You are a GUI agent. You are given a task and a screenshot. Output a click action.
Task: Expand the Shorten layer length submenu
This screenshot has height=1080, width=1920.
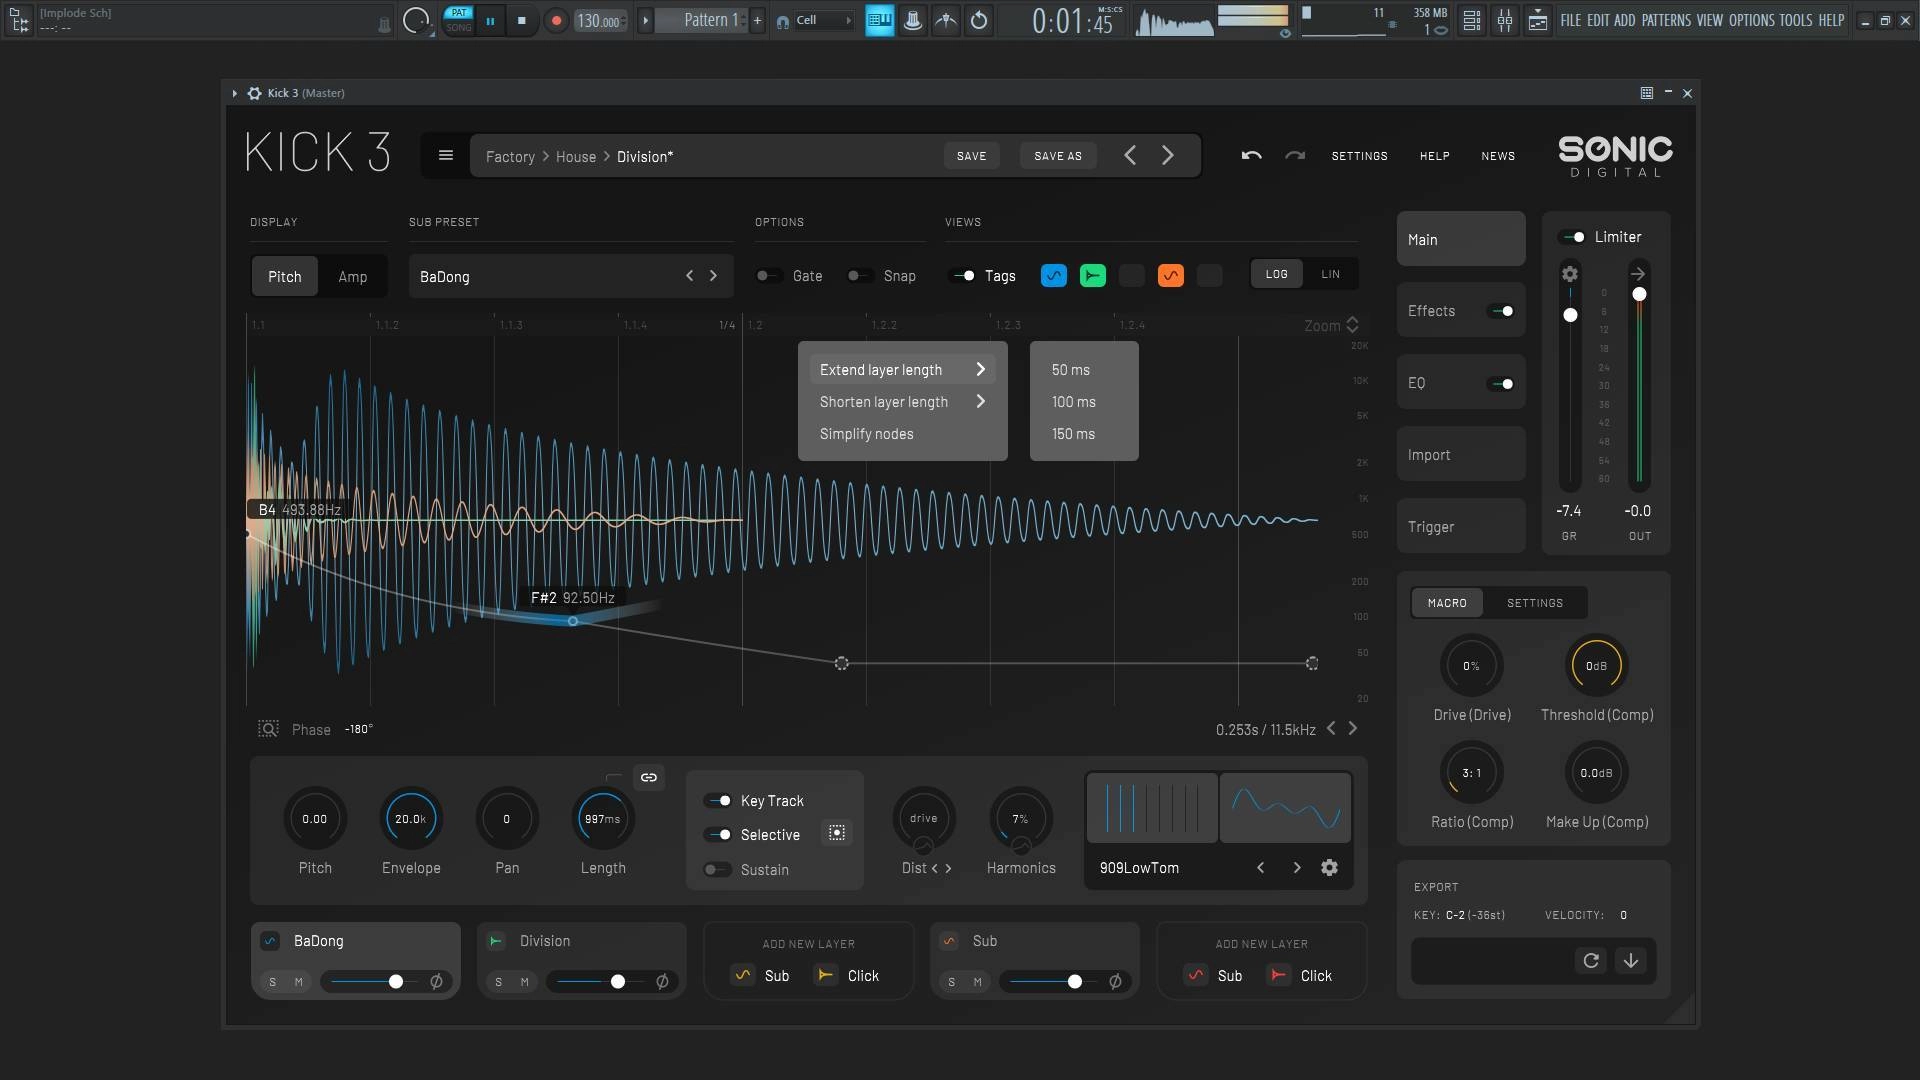(902, 401)
